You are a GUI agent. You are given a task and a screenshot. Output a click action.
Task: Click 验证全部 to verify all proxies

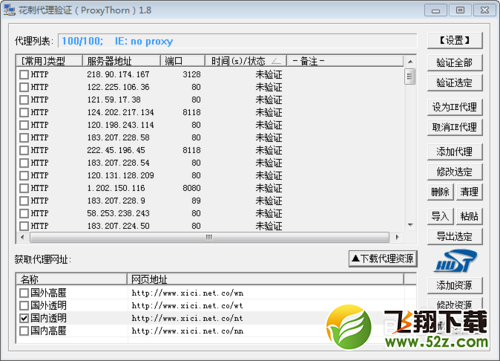click(x=455, y=63)
